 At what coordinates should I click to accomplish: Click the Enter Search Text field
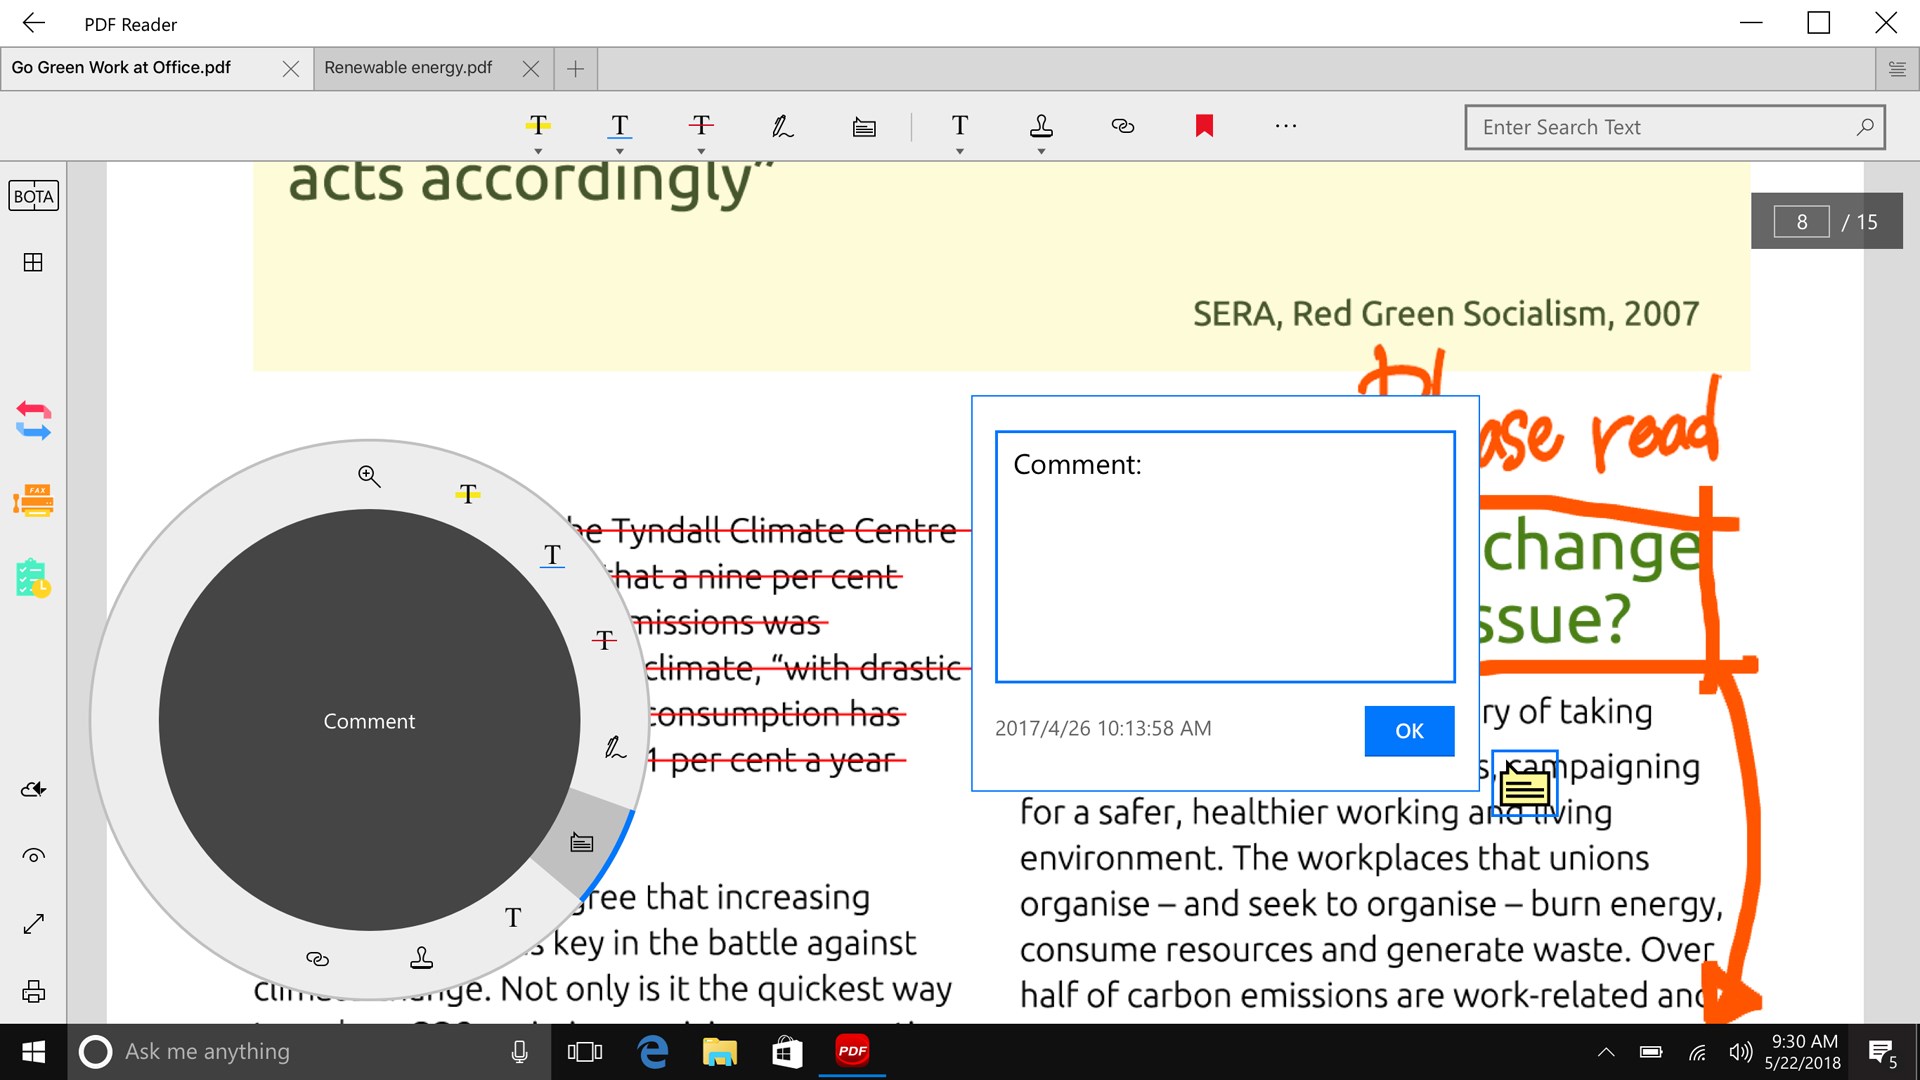[x=1660, y=127]
